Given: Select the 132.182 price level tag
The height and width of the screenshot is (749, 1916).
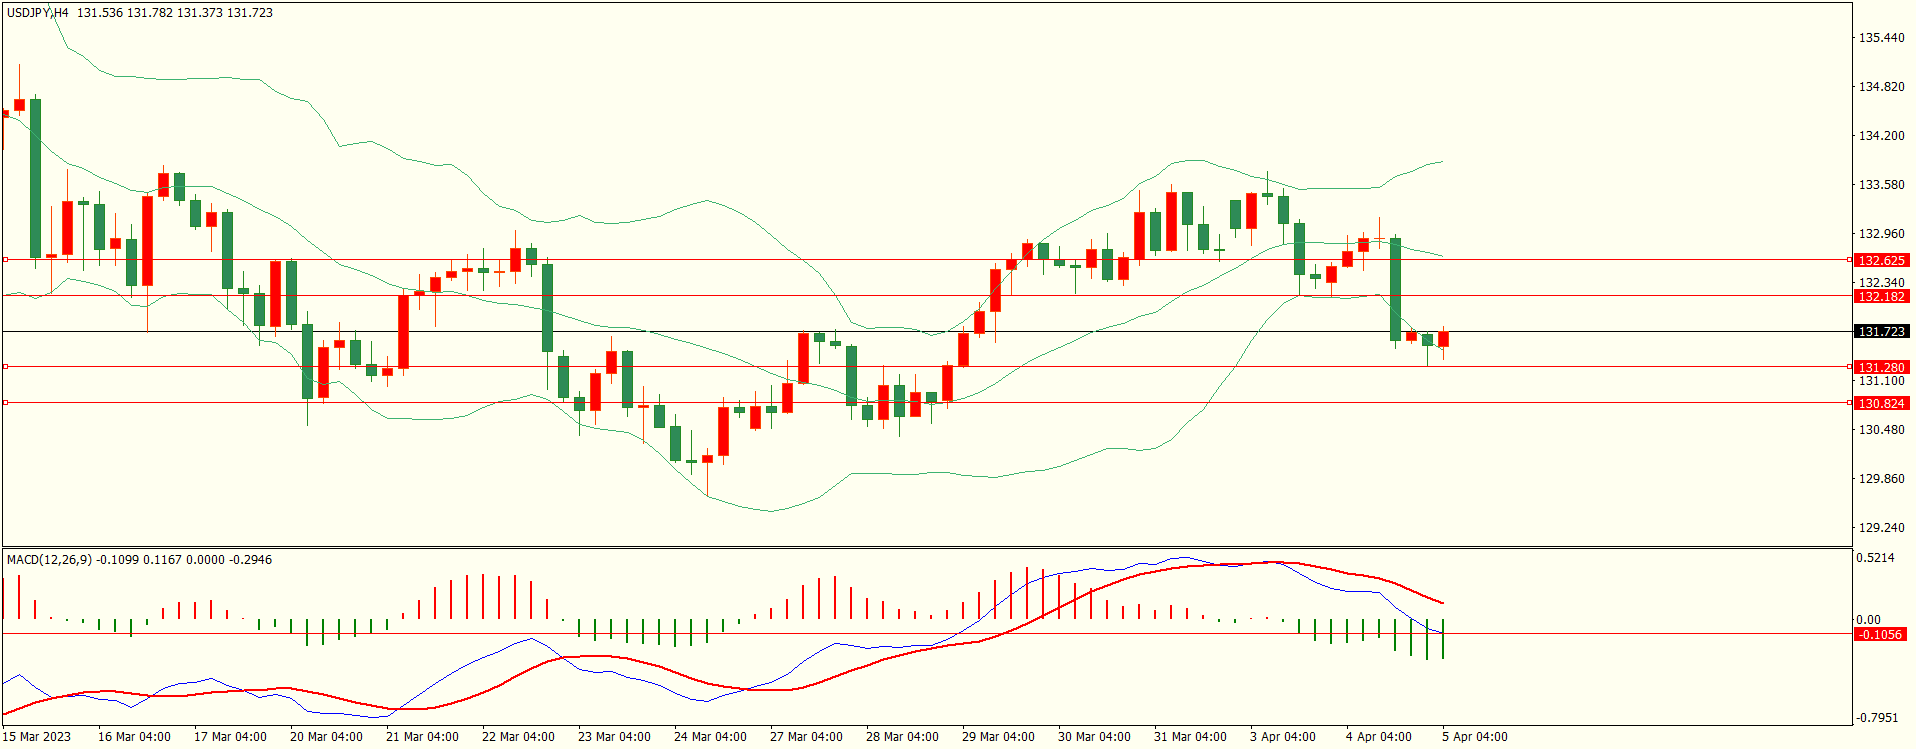Looking at the screenshot, I should click(x=1880, y=296).
